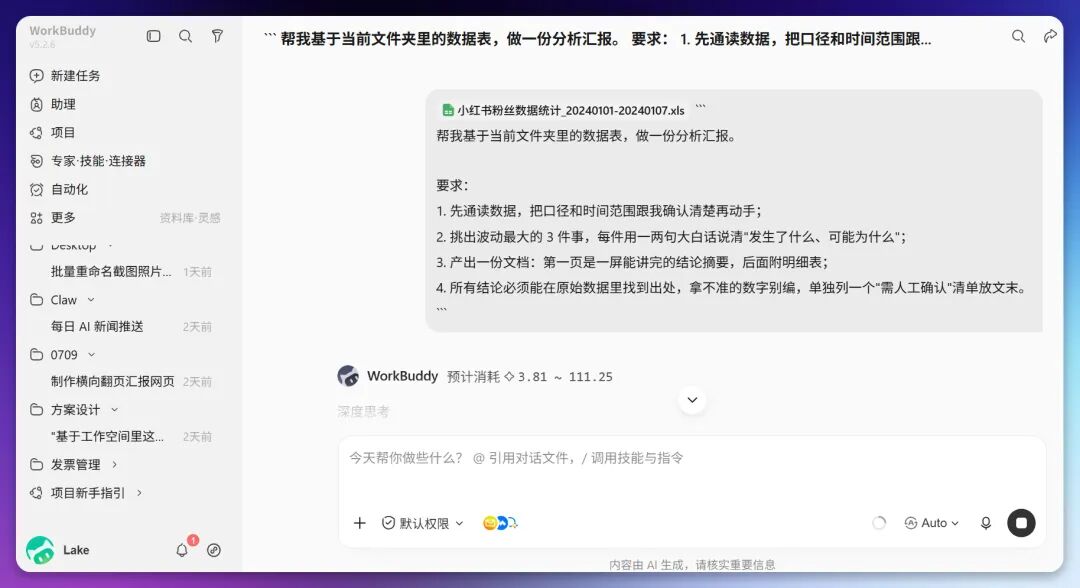Jump to latest message down-arrow button
Screen dimensions: 1080x588
pos(692,400)
